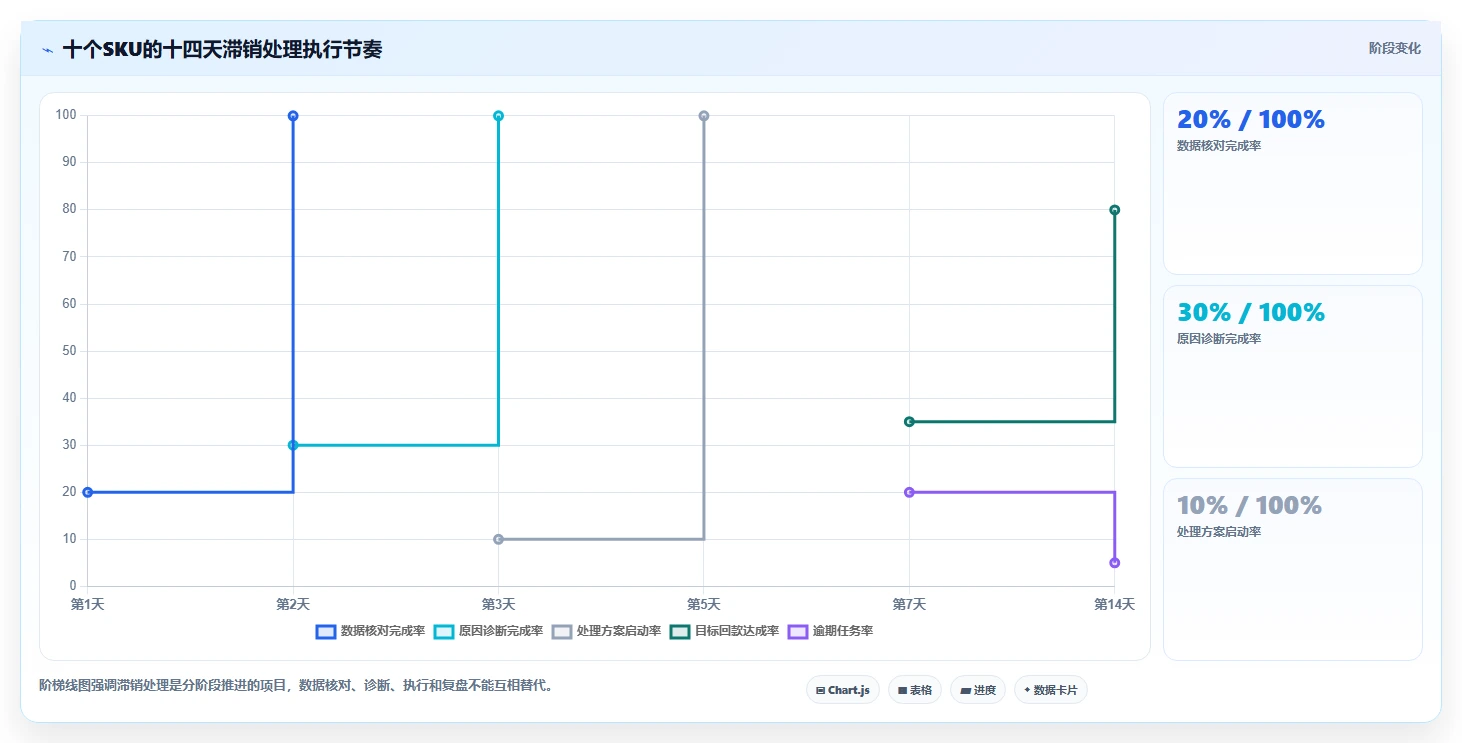1462x743 pixels.
Task: Click the 数据卡片 tag button
Action: tap(1050, 690)
